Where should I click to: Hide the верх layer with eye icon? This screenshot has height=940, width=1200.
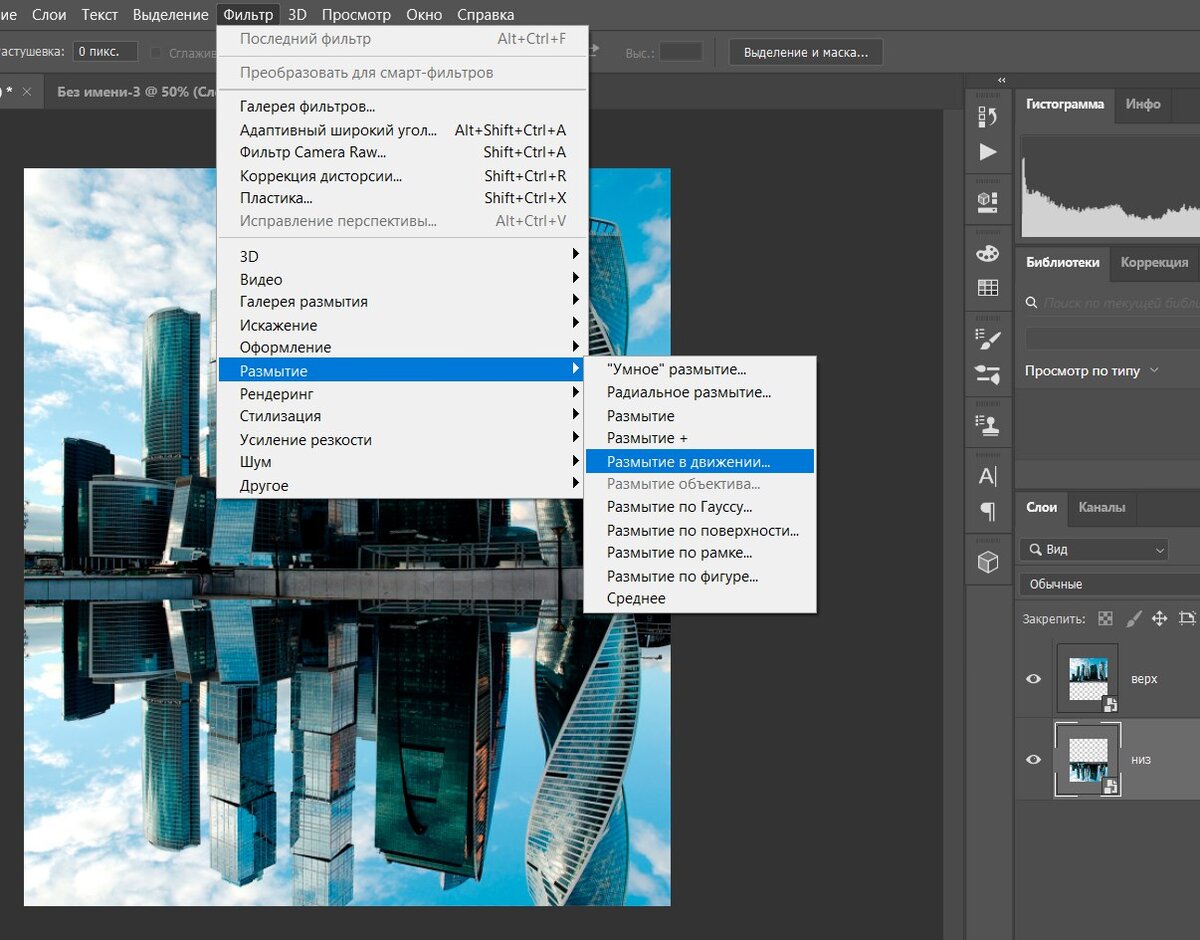click(1034, 679)
